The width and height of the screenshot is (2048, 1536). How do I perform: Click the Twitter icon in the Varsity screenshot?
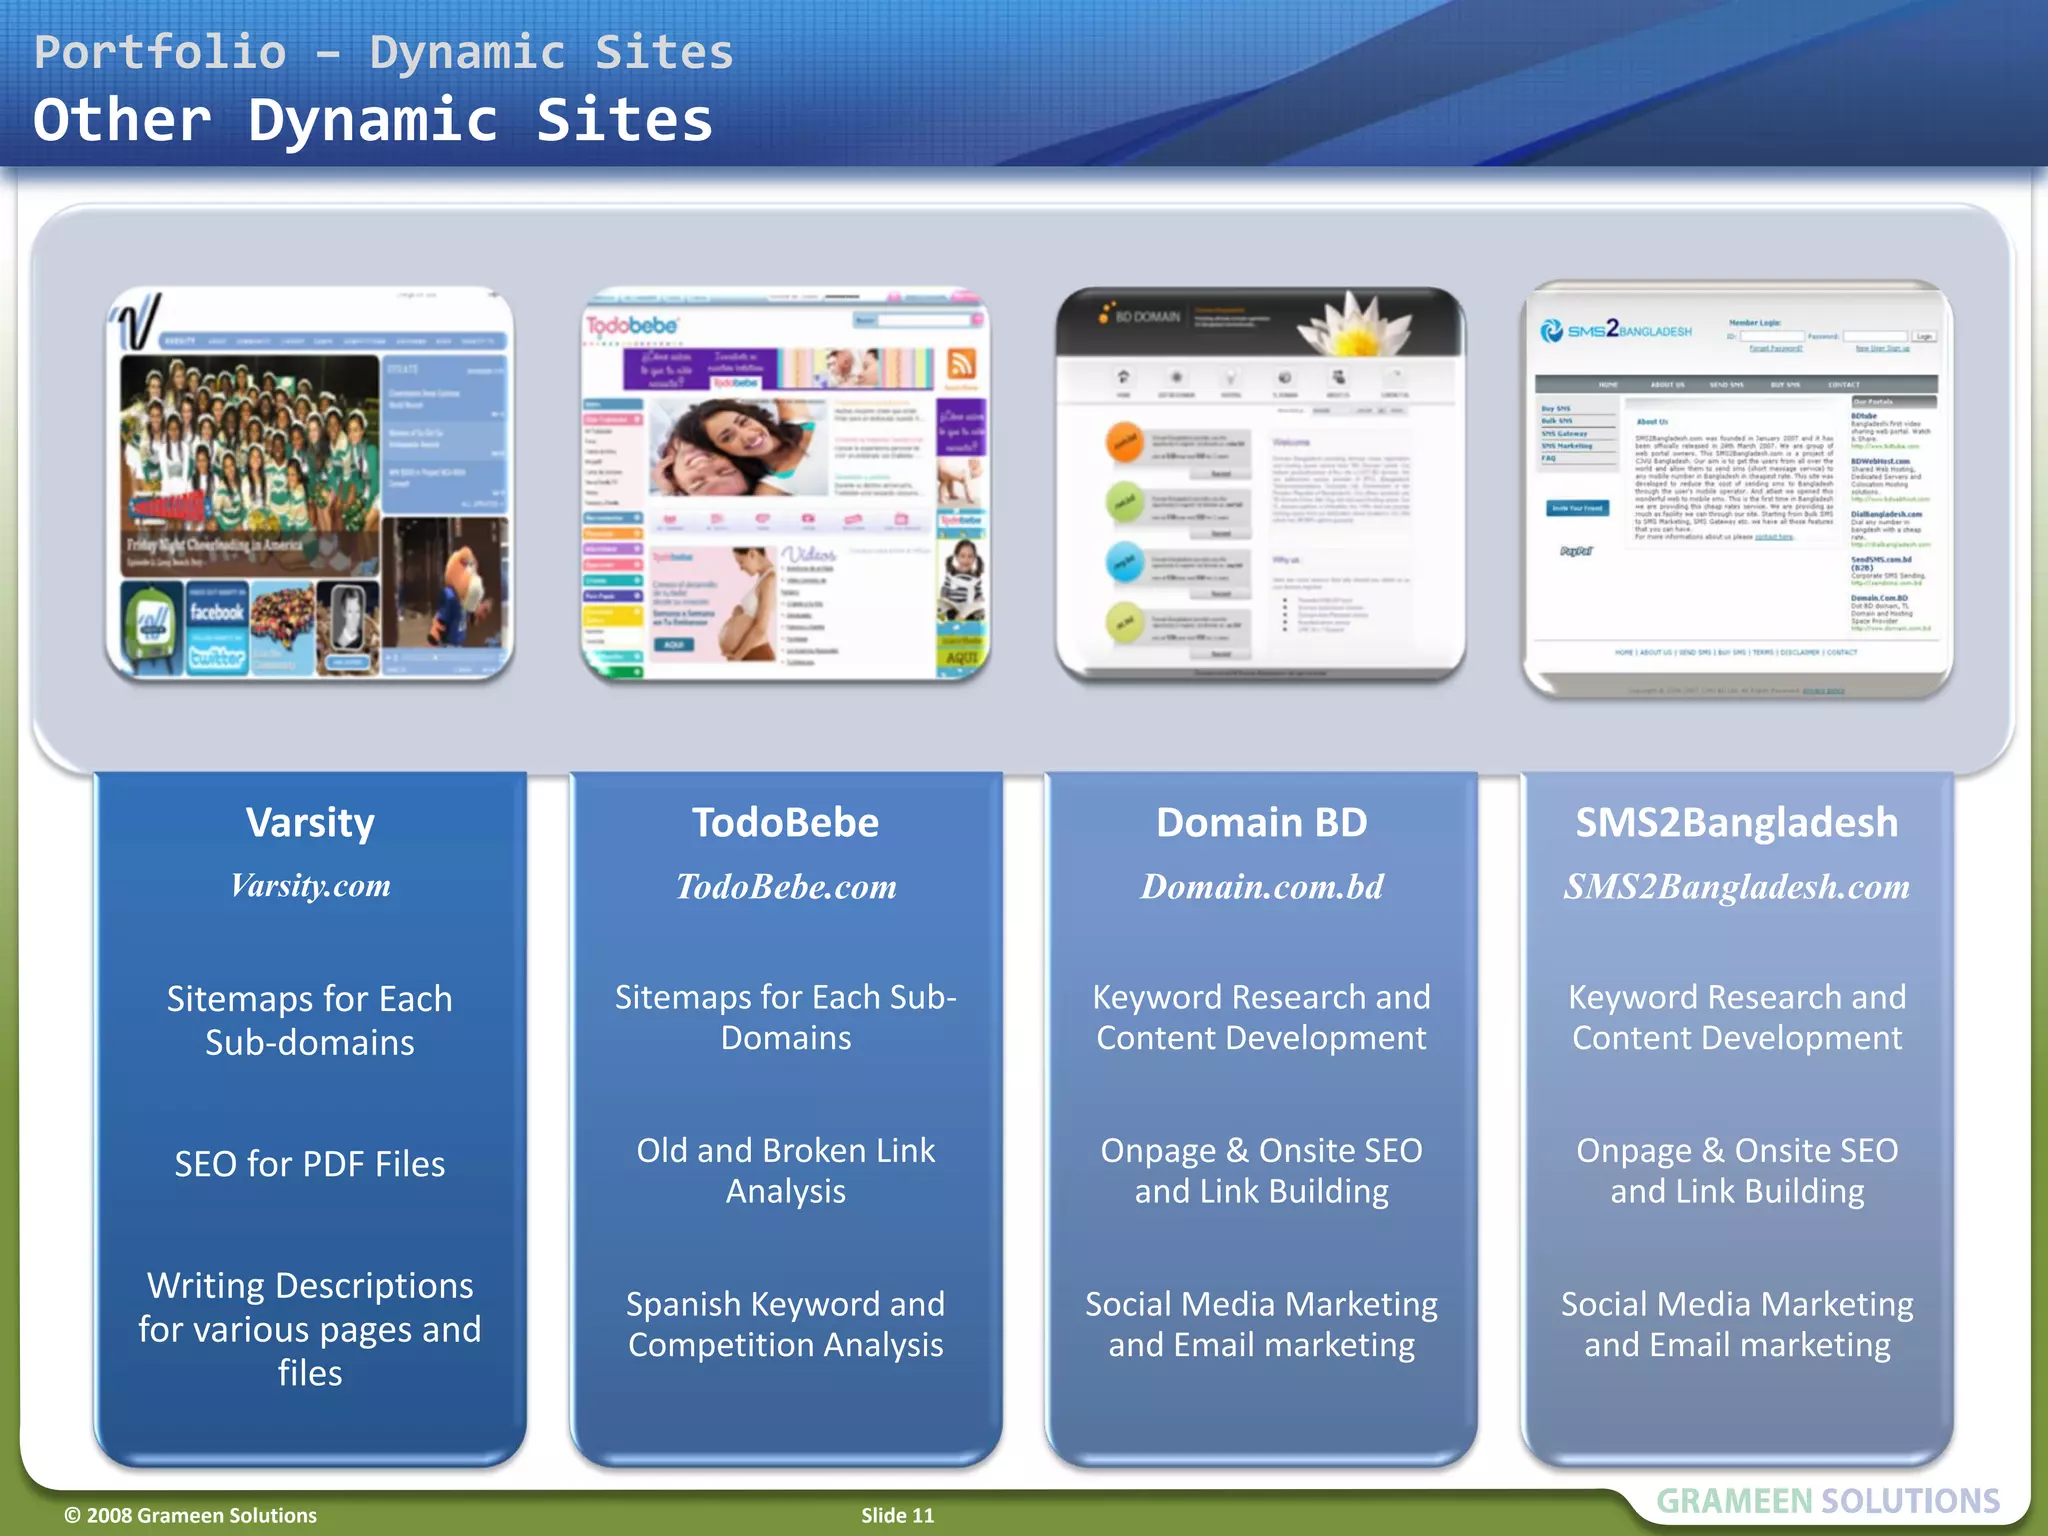pyautogui.click(x=216, y=657)
